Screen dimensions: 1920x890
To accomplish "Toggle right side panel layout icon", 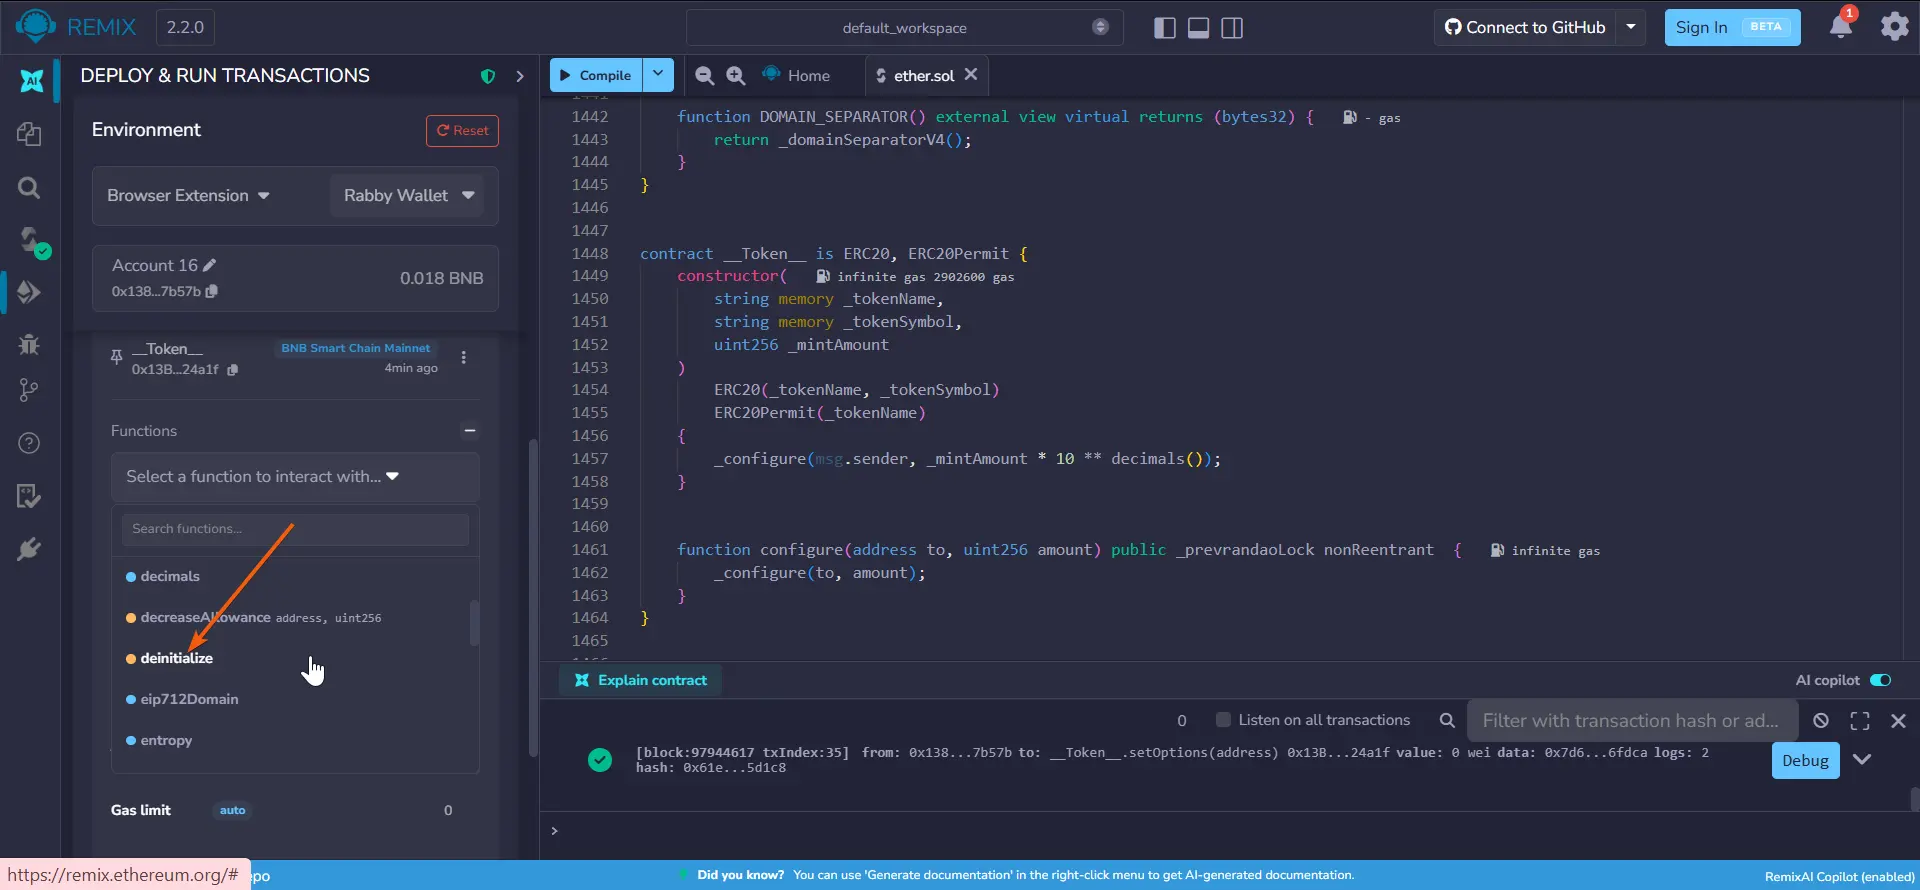I will pos(1232,28).
